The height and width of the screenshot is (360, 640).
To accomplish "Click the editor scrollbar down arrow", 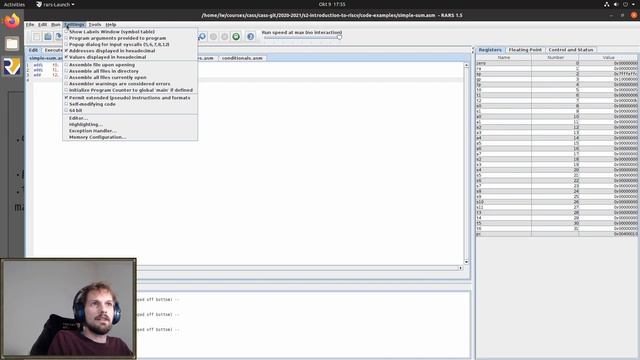I will tap(466, 262).
